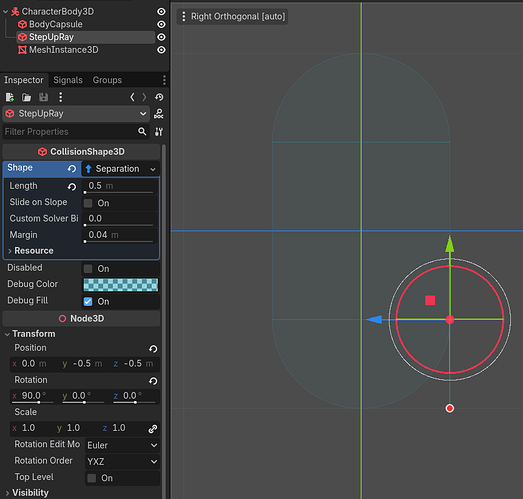The width and height of the screenshot is (523, 499).
Task: Open the property tools settings icon
Action: [x=159, y=132]
